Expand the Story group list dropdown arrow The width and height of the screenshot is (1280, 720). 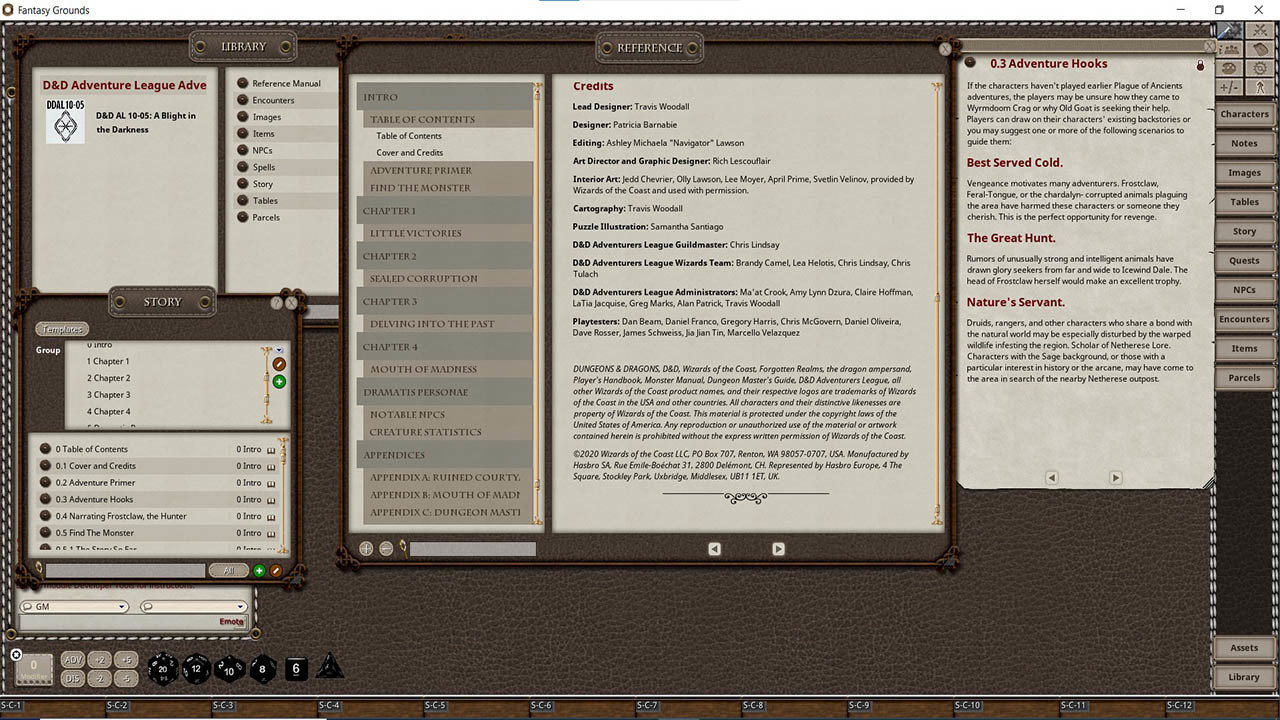[x=279, y=349]
